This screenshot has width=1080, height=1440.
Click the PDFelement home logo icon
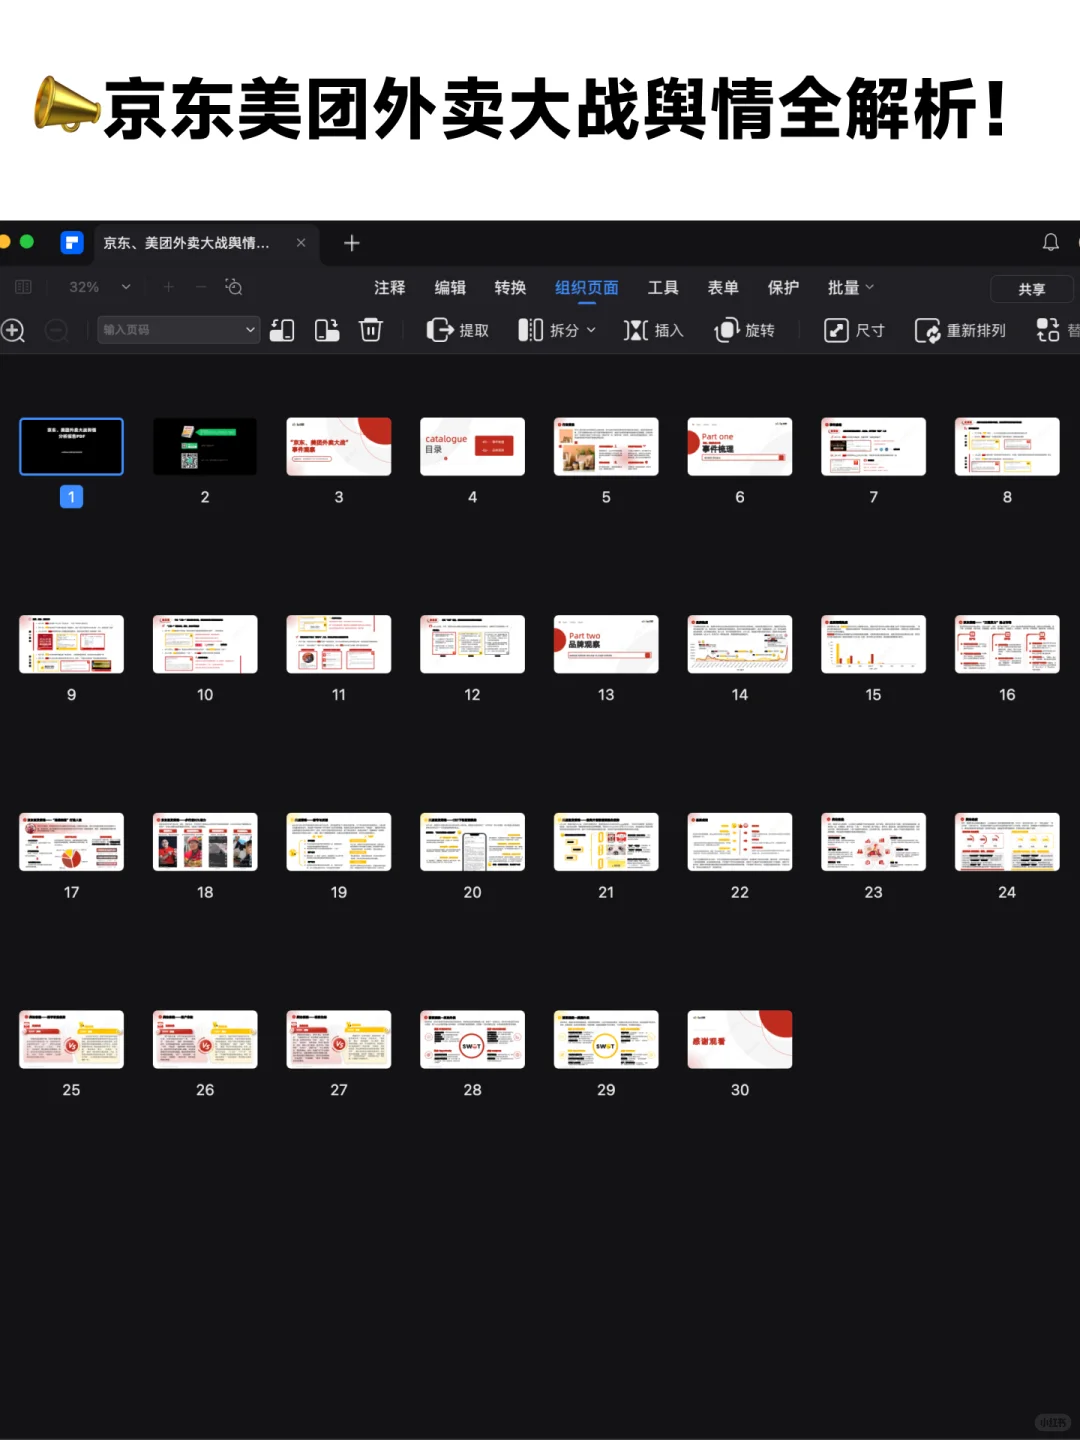(x=72, y=243)
